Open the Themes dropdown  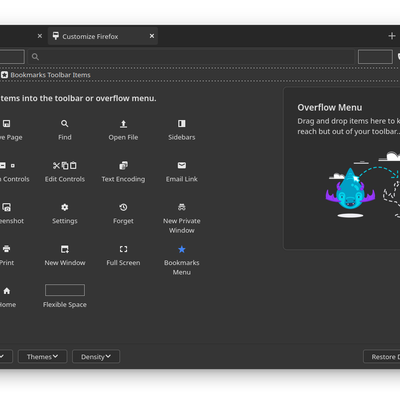(43, 357)
